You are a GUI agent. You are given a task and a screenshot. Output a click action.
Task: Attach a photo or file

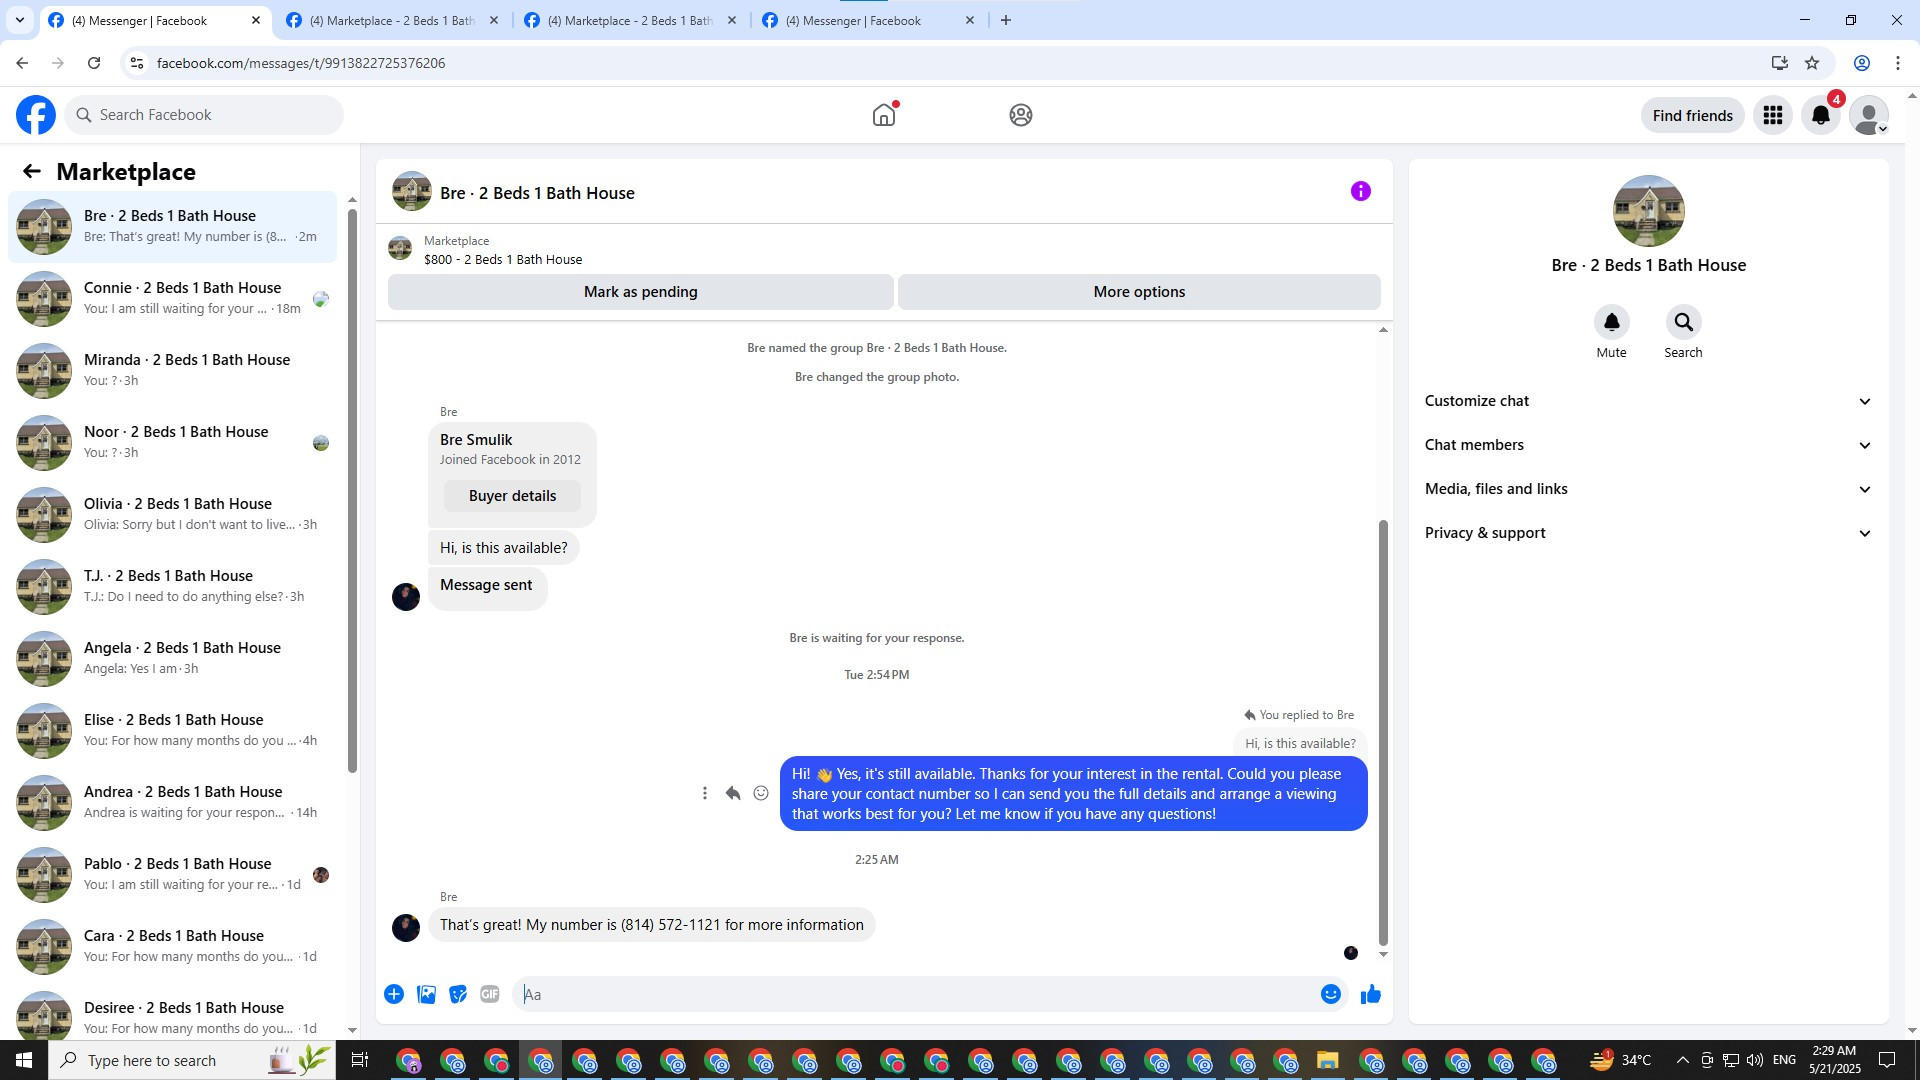click(x=426, y=994)
